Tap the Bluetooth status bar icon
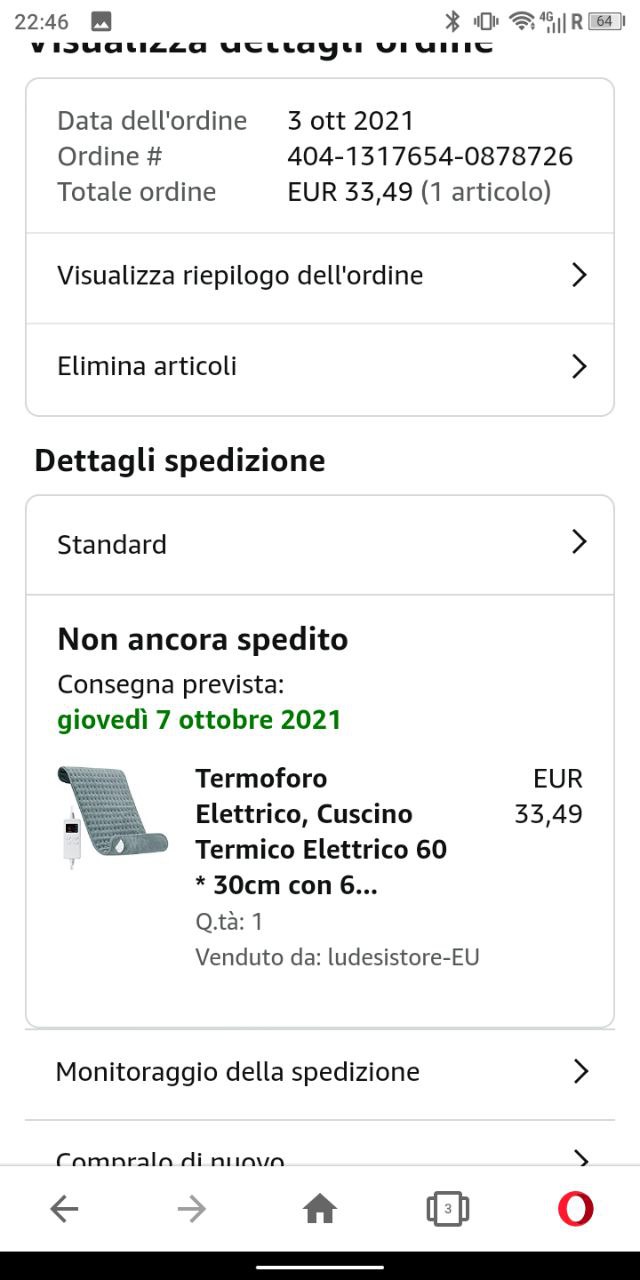 point(452,21)
